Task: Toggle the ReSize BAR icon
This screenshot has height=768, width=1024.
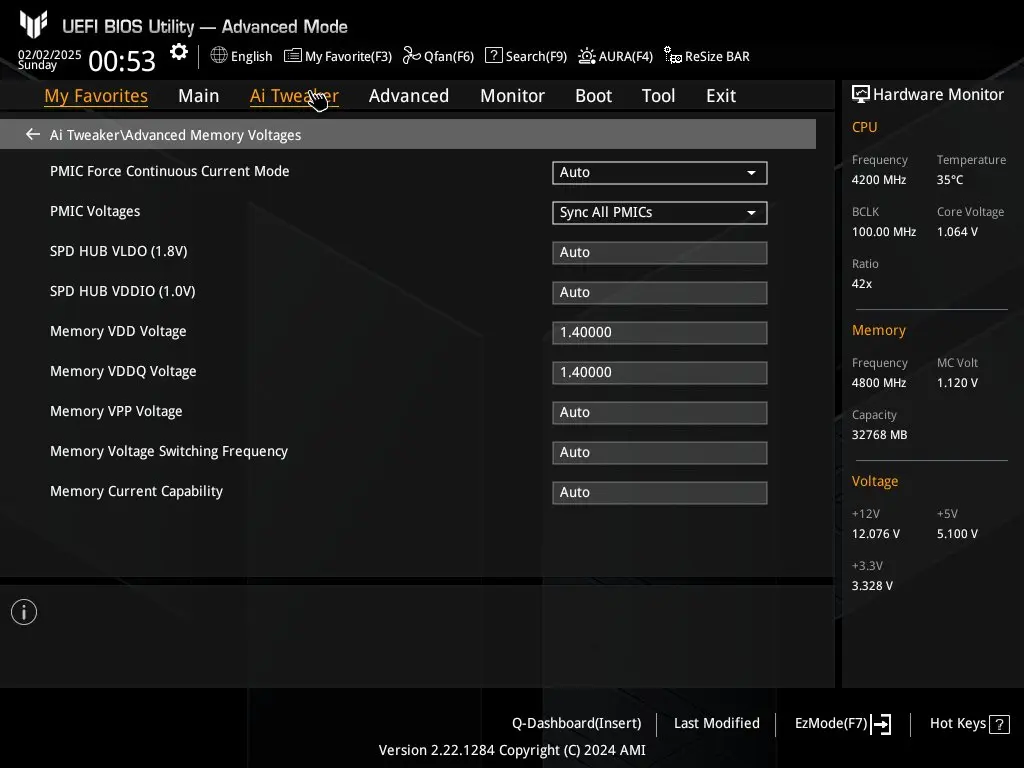Action: pos(673,56)
